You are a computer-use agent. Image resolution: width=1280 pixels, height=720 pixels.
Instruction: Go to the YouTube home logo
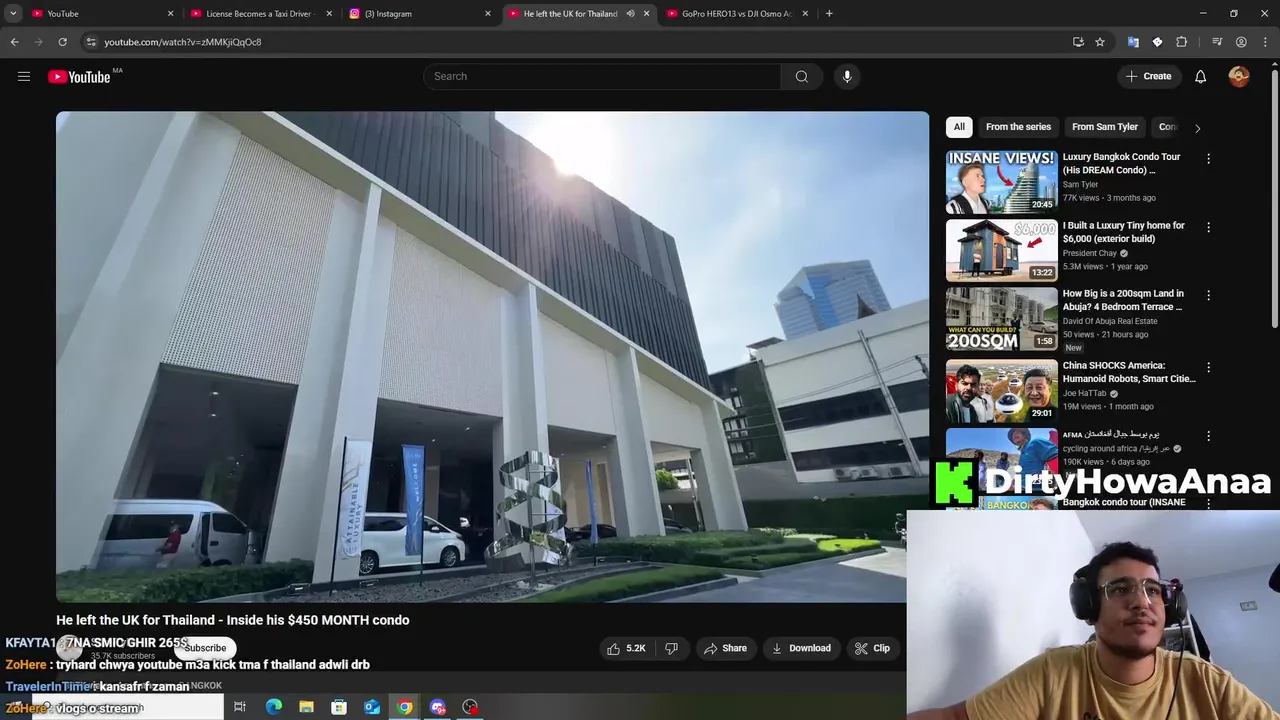[79, 77]
